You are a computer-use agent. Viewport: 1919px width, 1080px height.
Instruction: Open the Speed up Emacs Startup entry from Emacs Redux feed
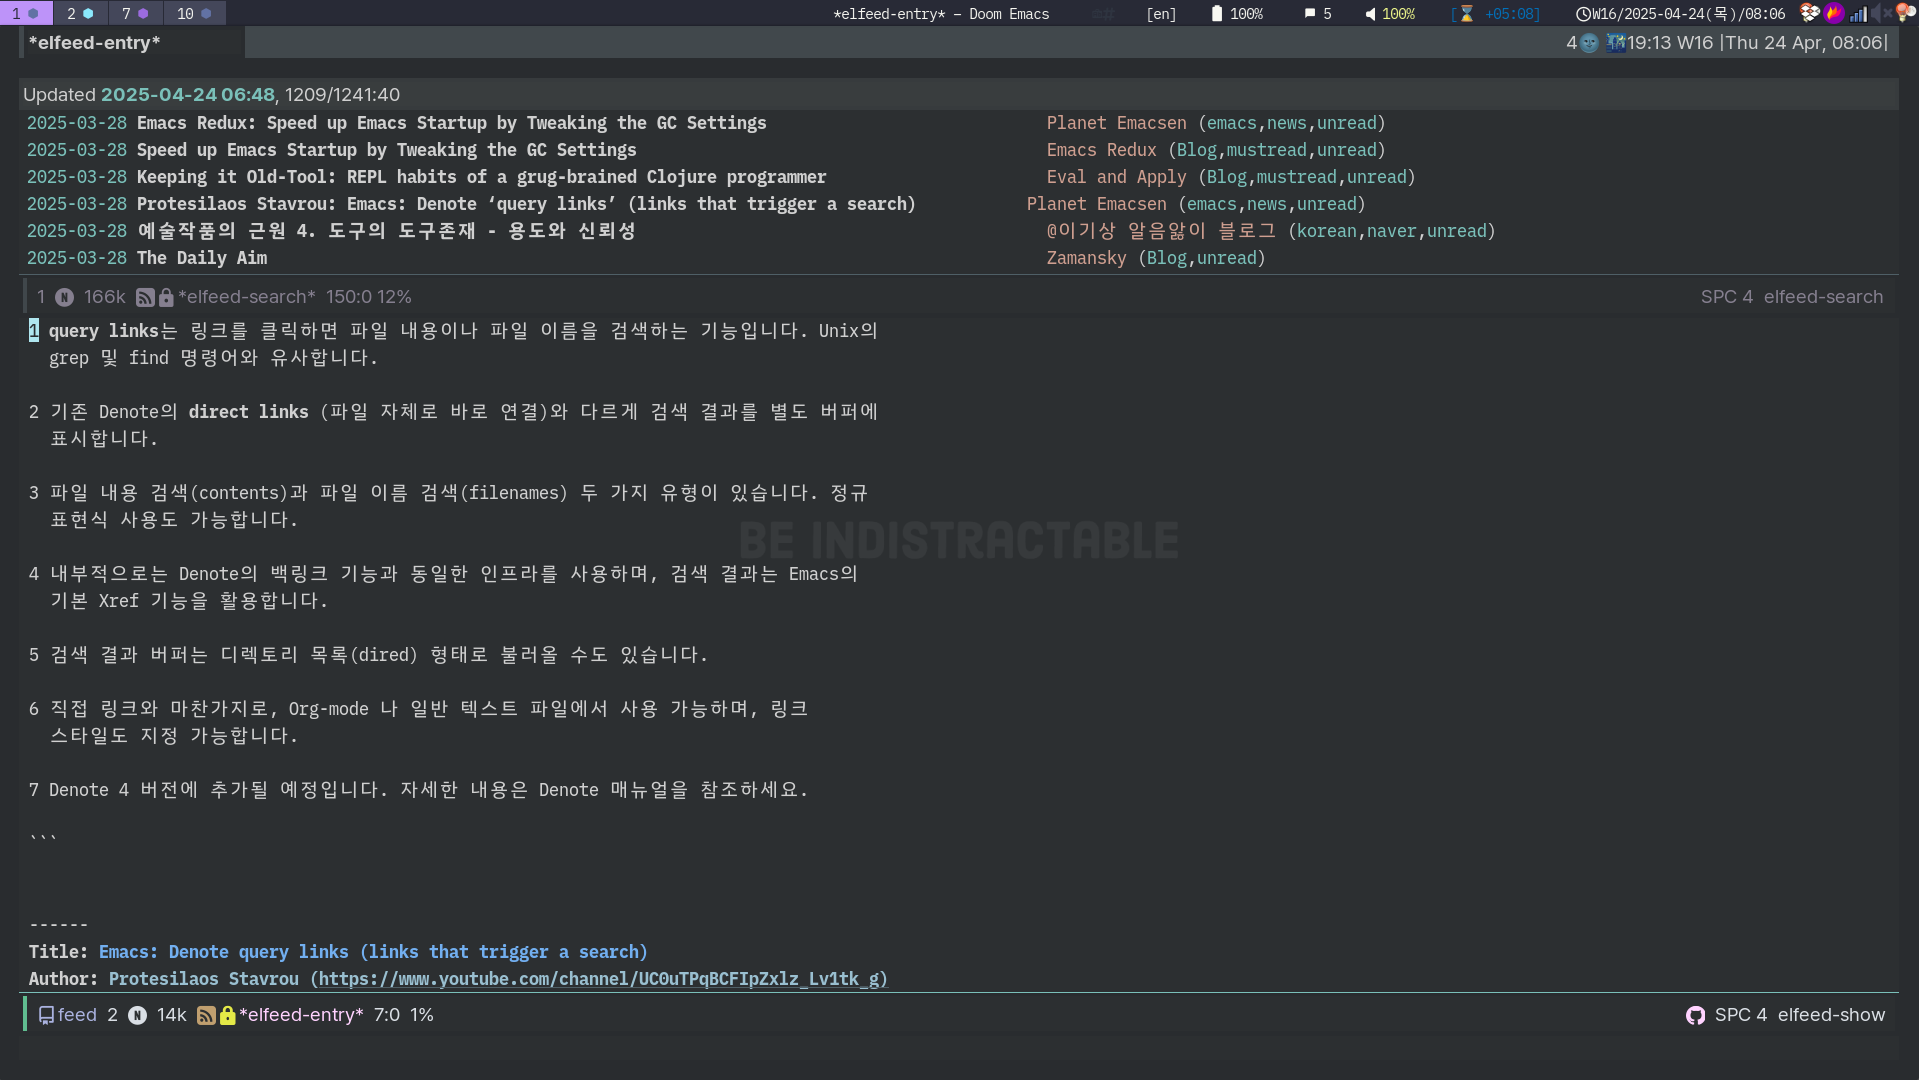pos(386,150)
